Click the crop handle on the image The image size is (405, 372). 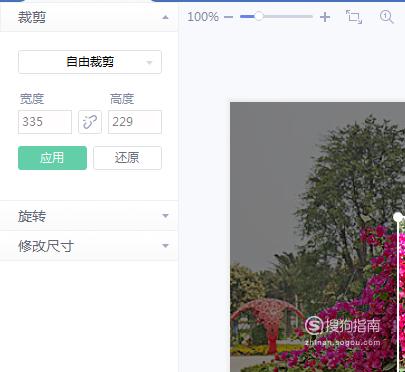tap(398, 217)
